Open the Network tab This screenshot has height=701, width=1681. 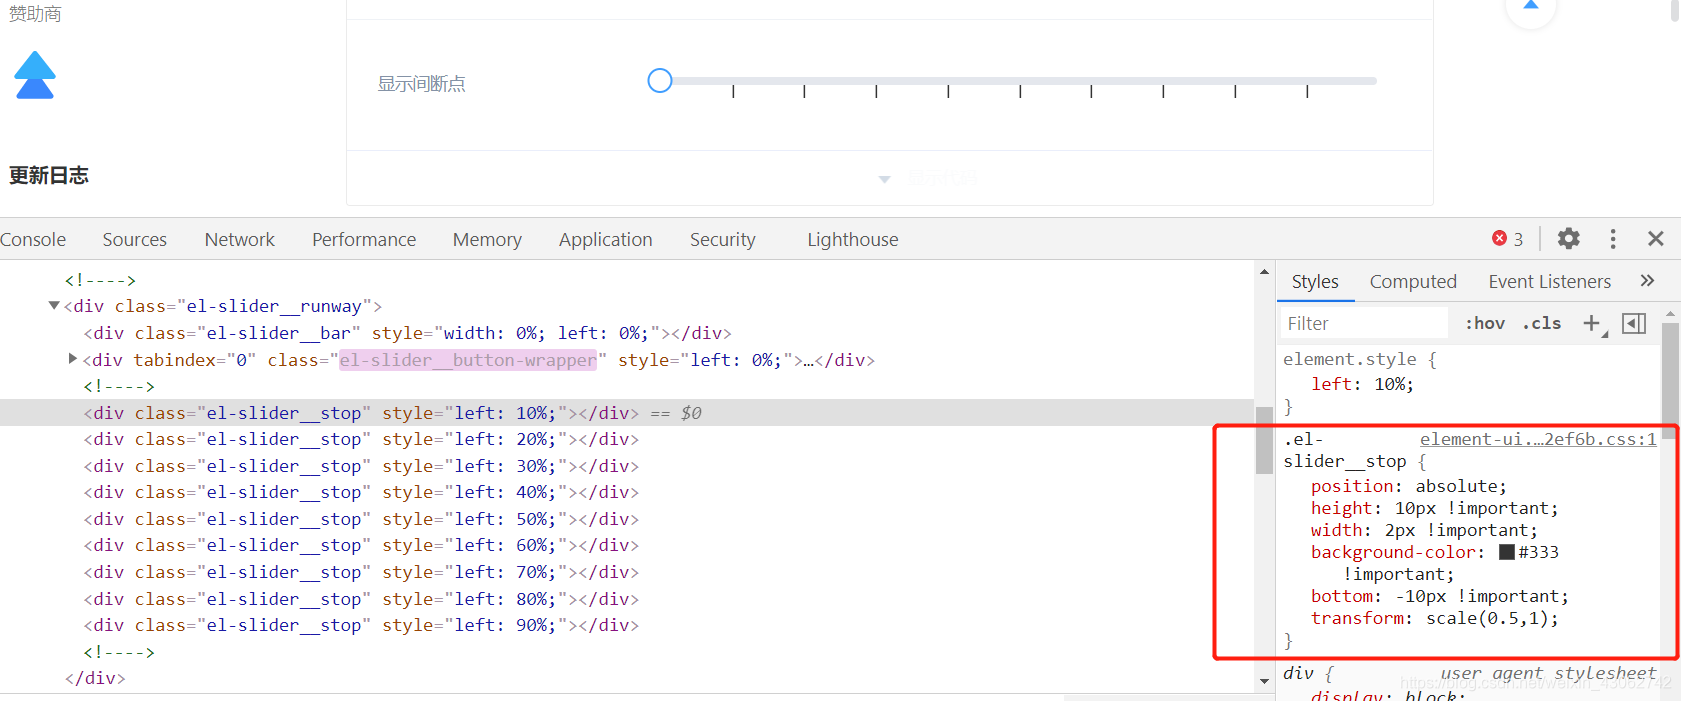pos(240,239)
